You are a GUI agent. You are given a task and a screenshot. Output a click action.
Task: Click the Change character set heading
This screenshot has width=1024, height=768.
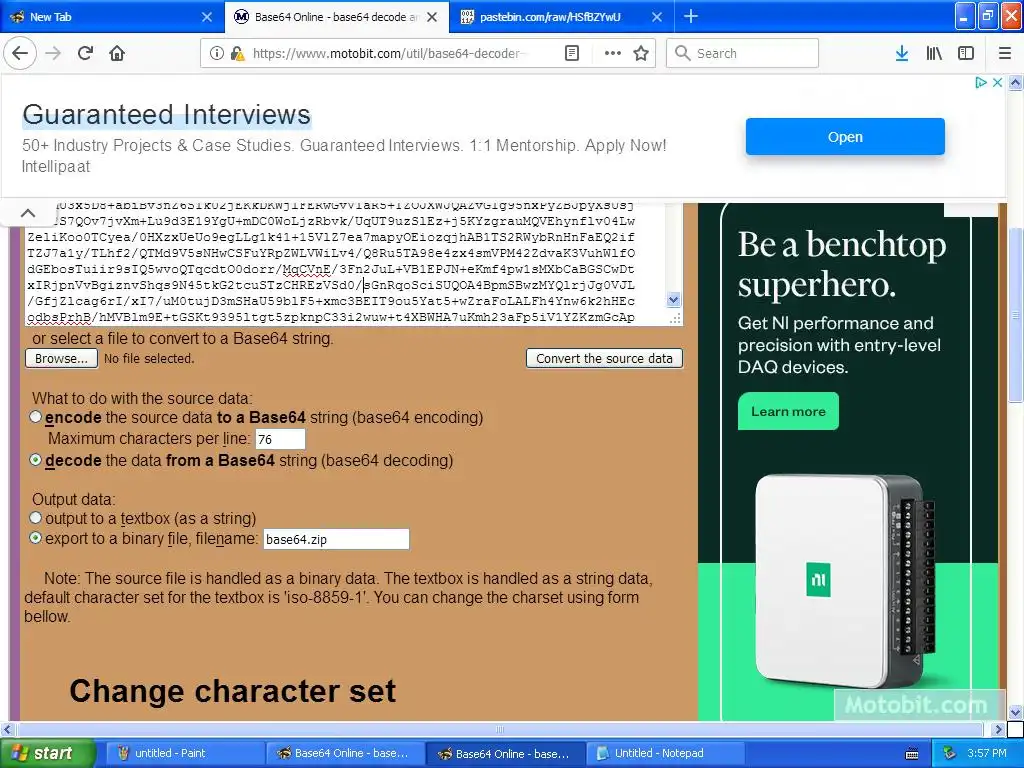232,691
